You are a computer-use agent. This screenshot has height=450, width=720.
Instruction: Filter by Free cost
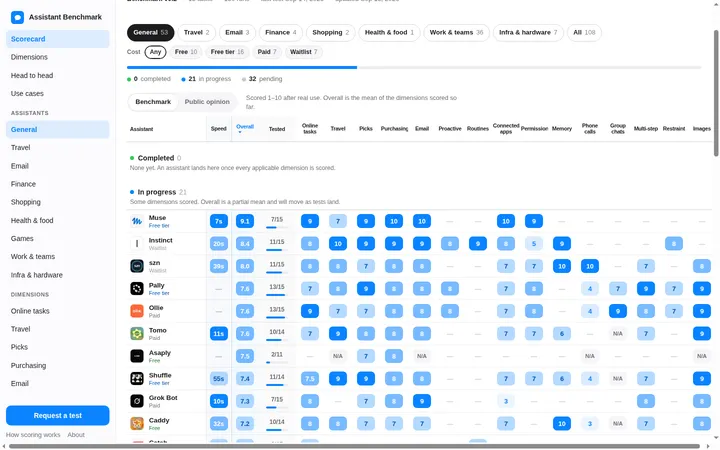186,52
